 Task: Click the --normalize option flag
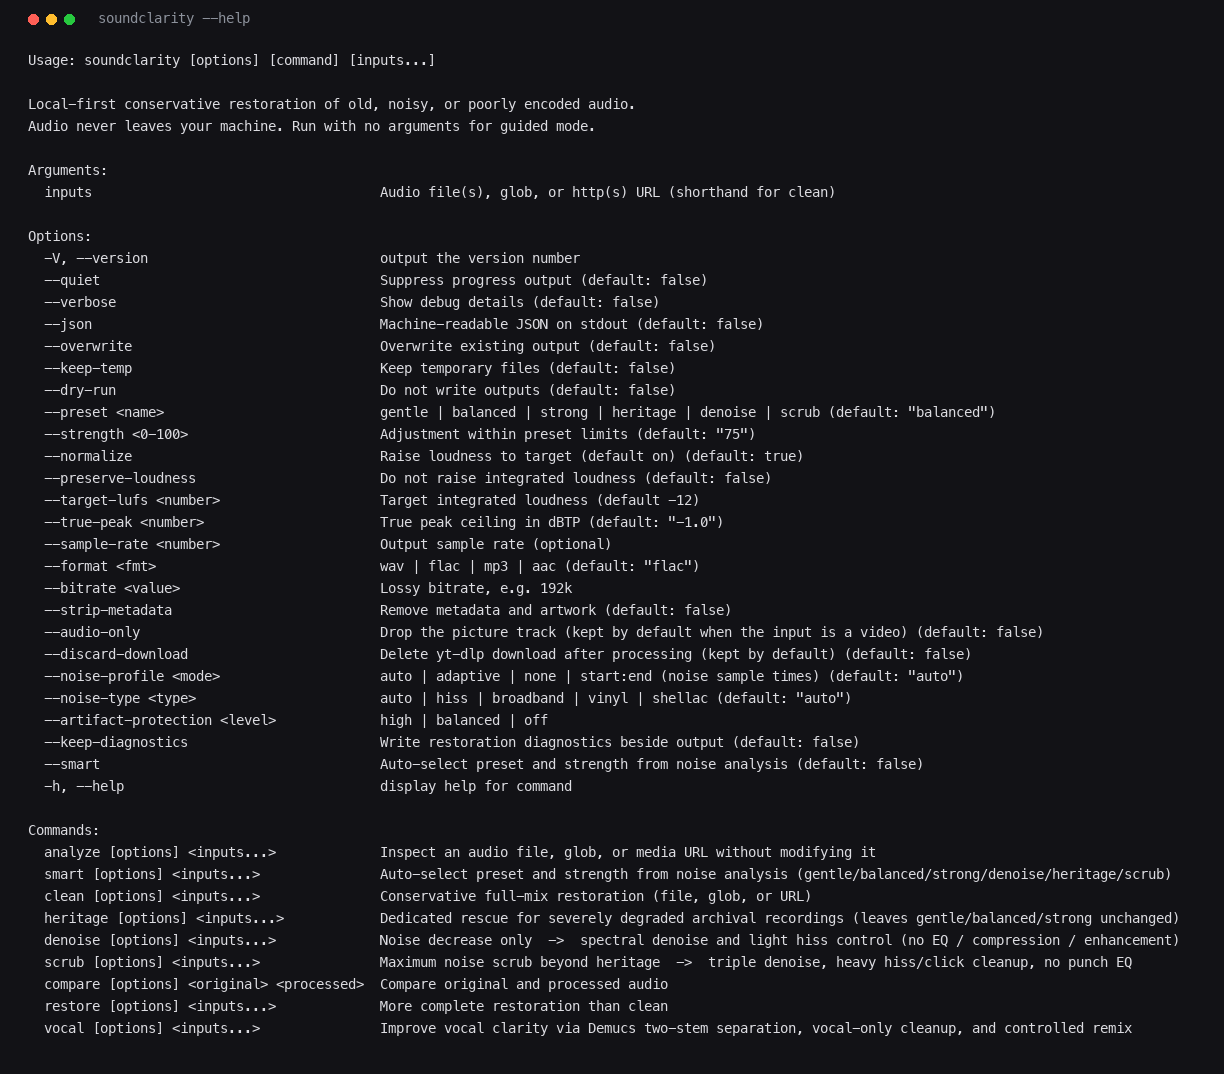coord(88,456)
